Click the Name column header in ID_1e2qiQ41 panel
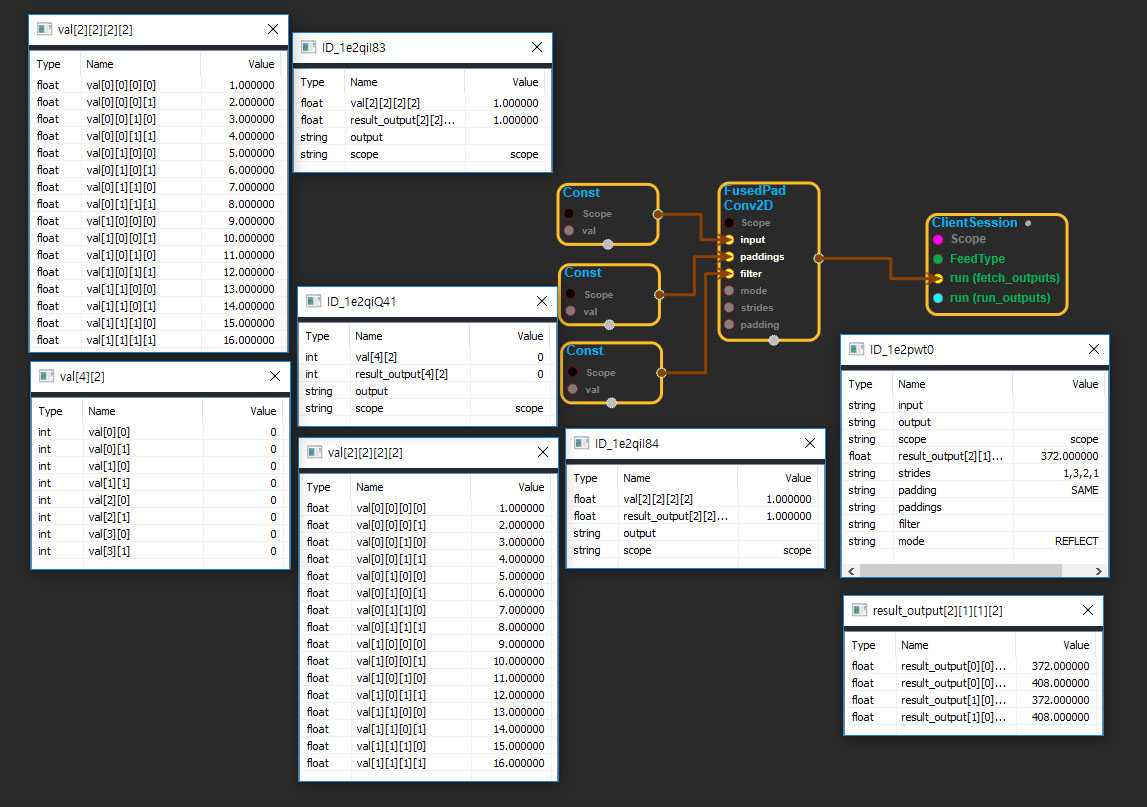 (x=368, y=337)
